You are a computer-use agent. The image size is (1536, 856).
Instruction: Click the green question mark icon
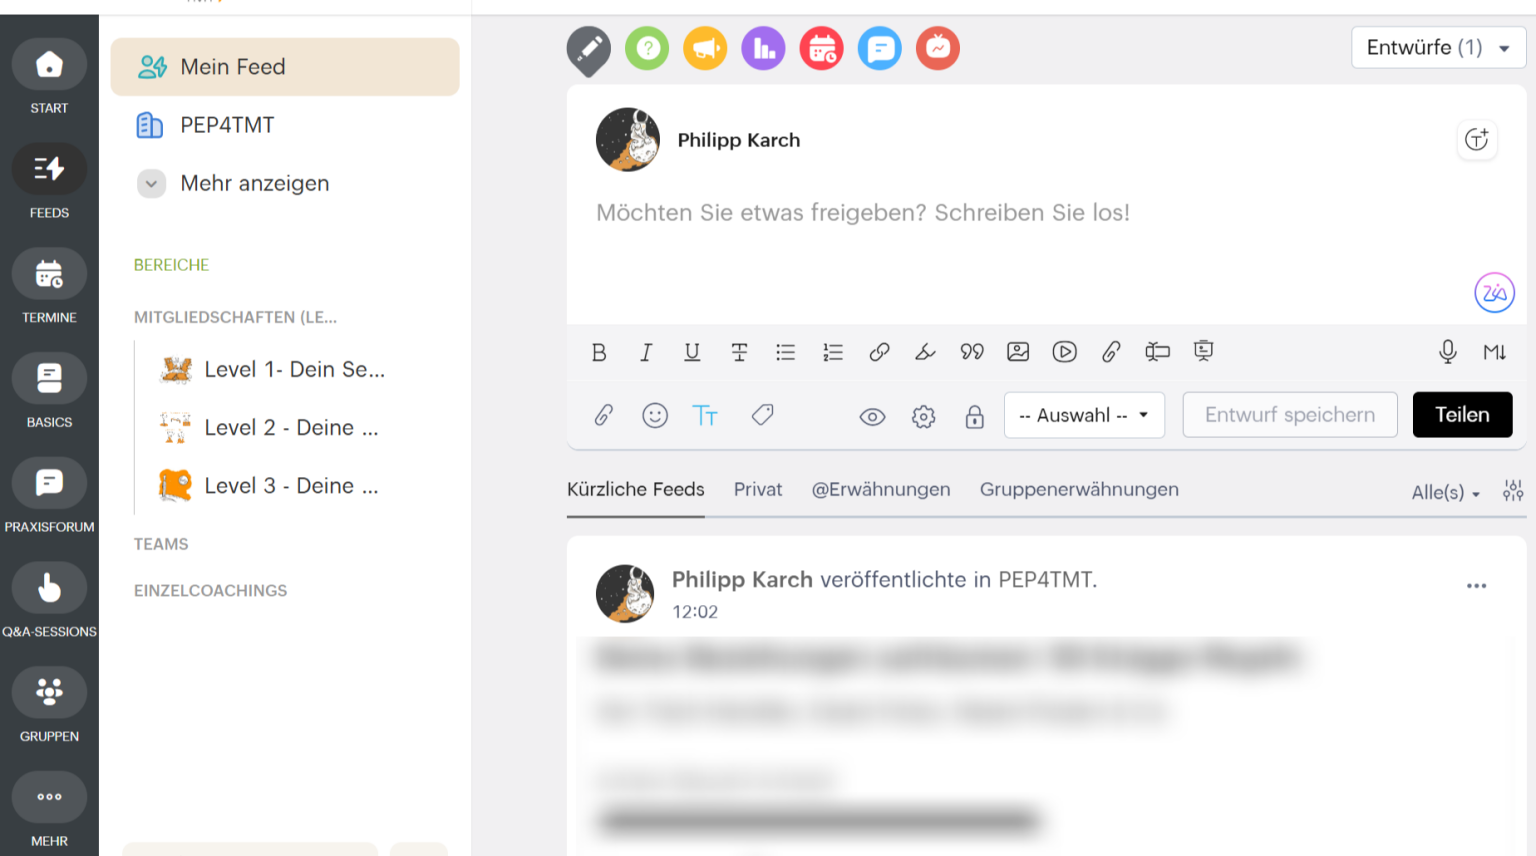pos(647,48)
